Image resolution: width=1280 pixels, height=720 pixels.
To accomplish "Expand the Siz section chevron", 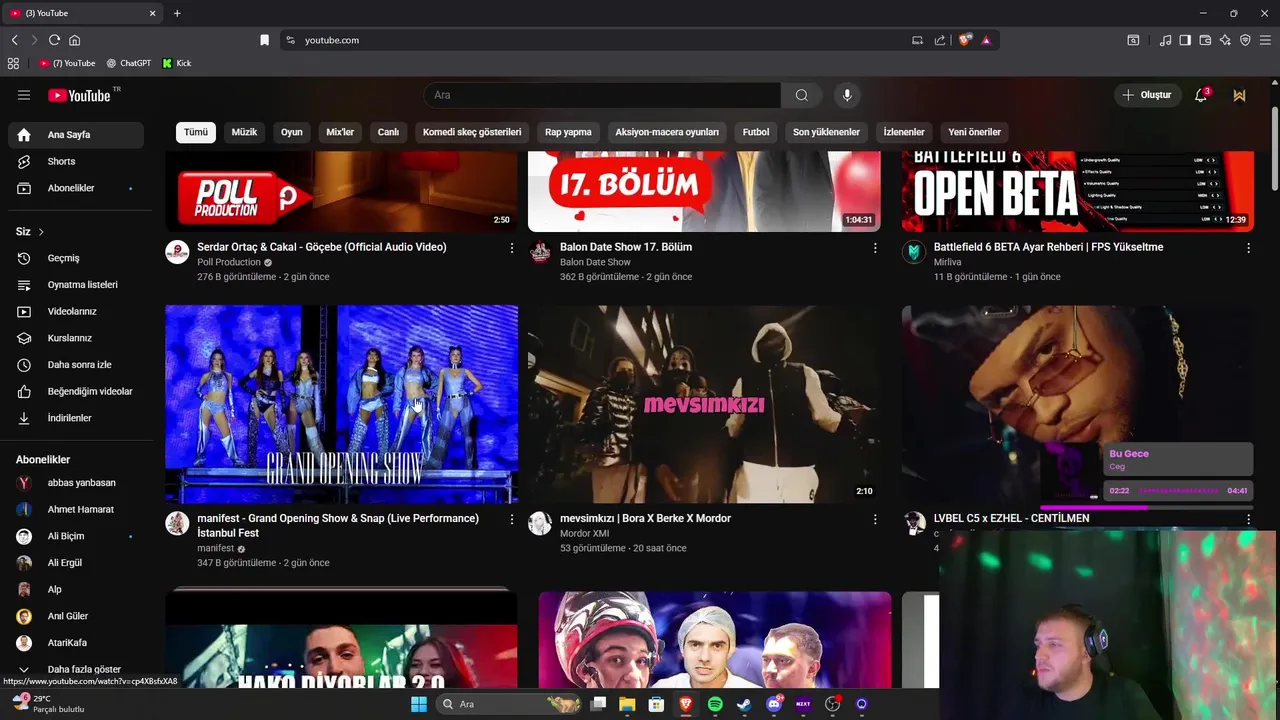I will point(41,232).
